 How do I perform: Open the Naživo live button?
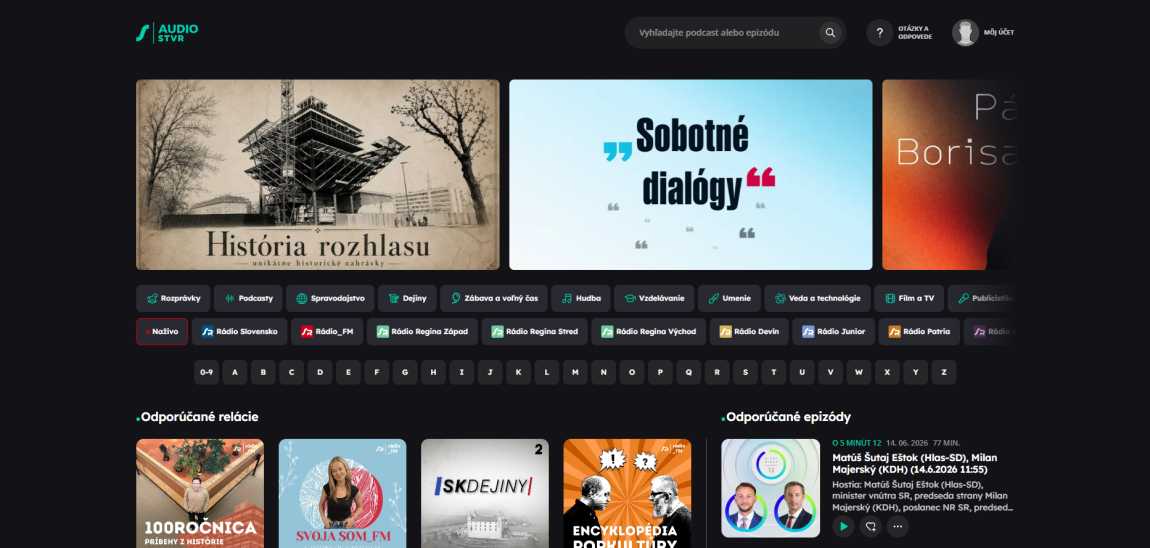pos(162,332)
